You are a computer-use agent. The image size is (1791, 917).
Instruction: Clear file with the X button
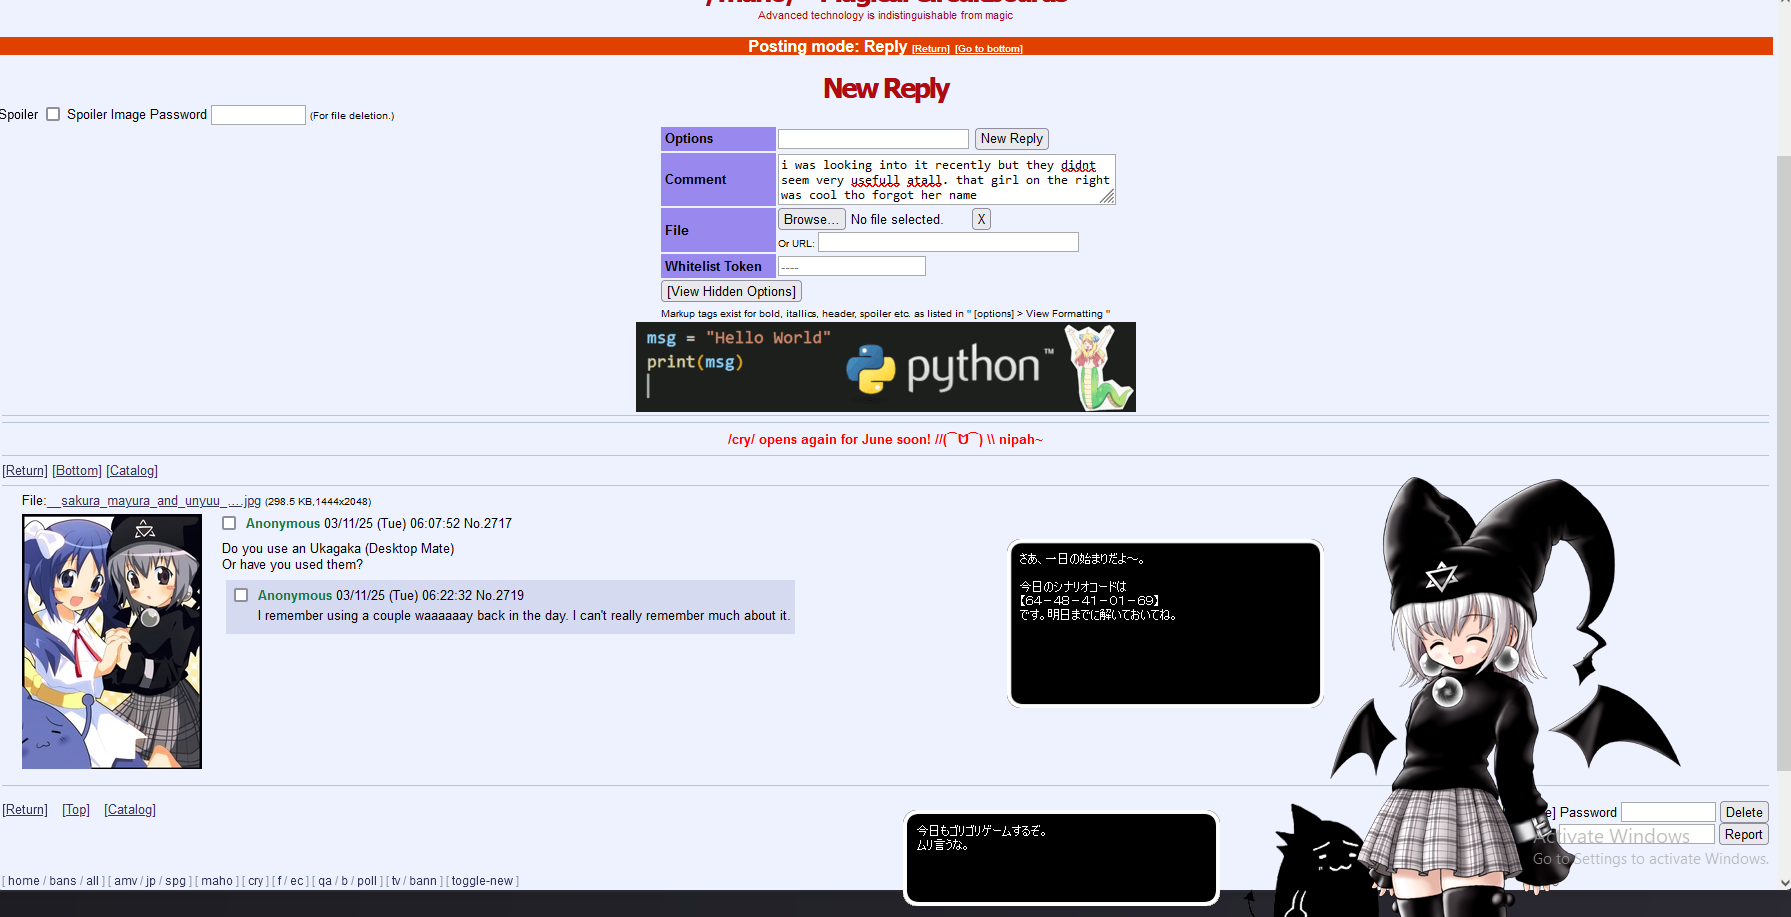tap(981, 219)
